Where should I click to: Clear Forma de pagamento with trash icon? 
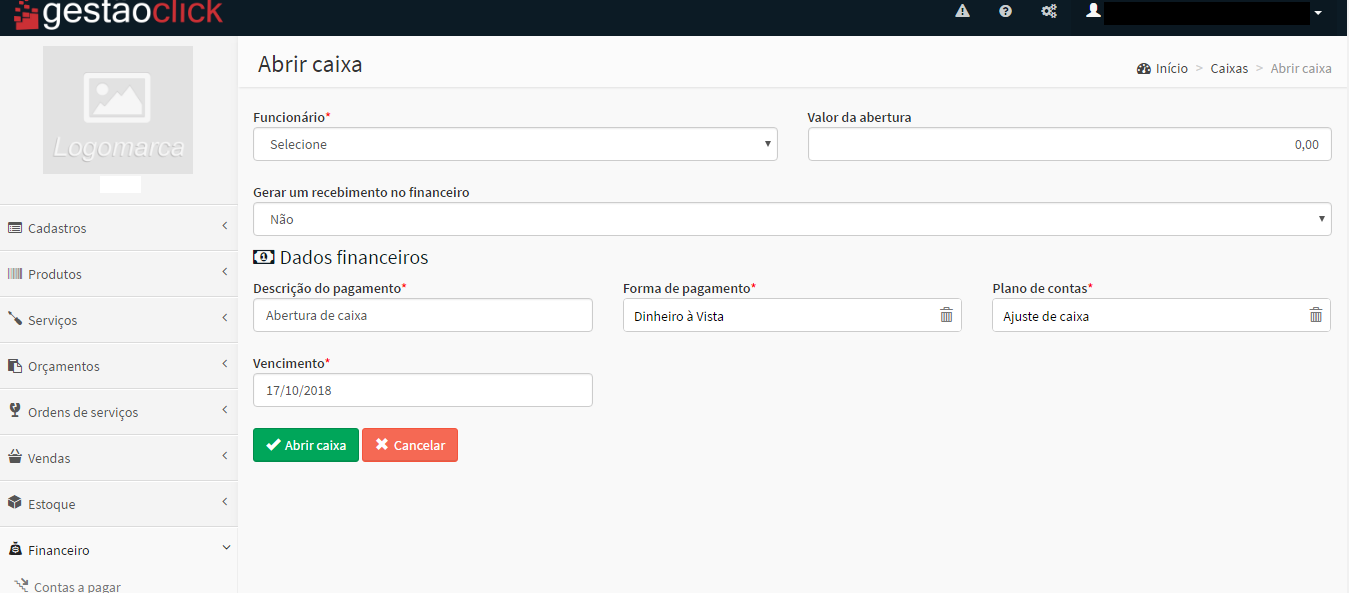pyautogui.click(x=946, y=315)
